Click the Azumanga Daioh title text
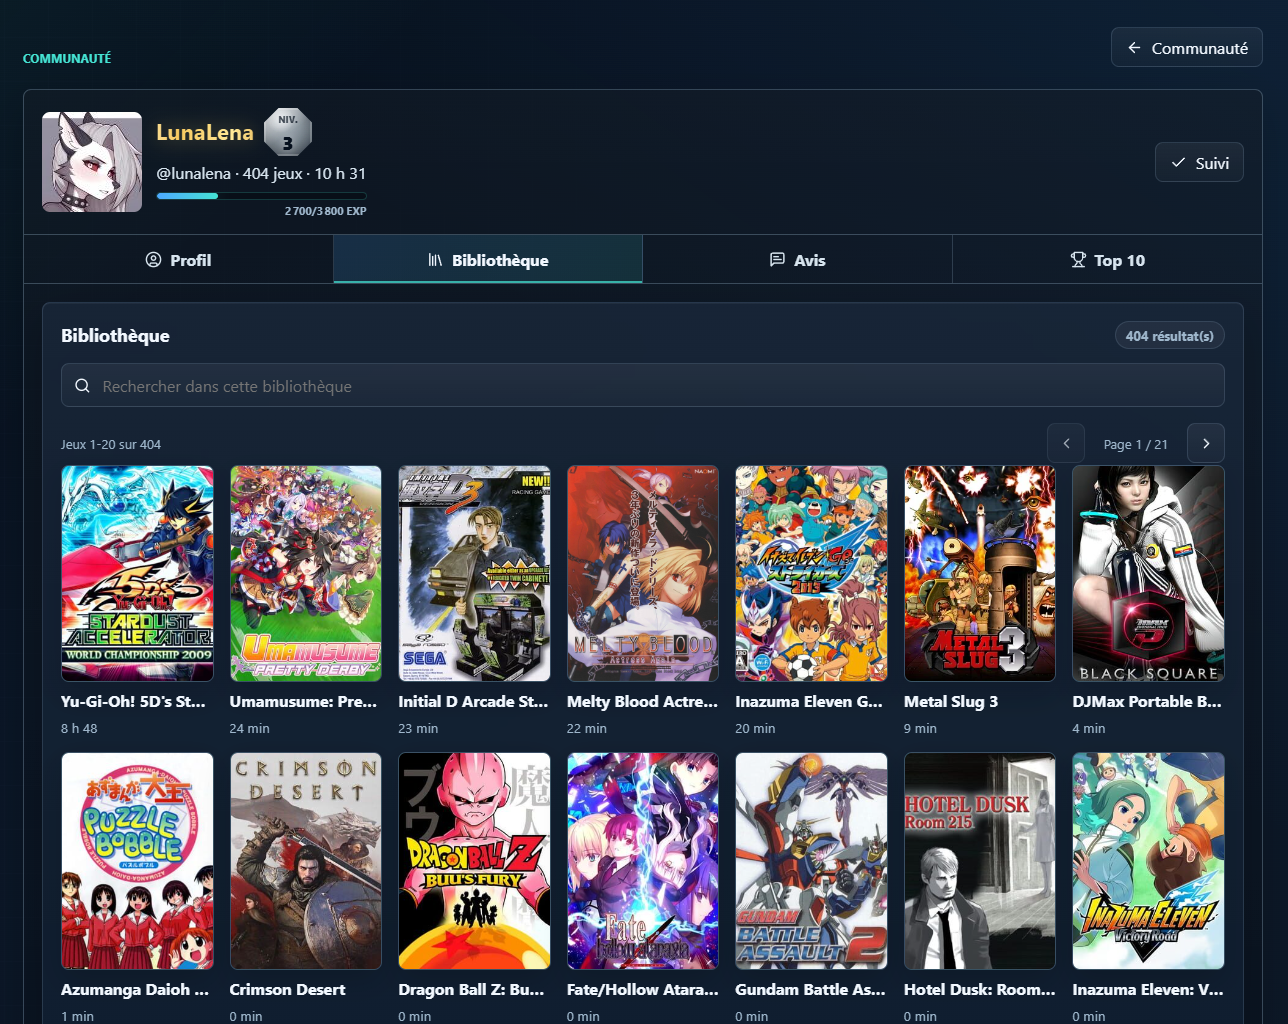Viewport: 1288px width, 1024px height. coord(135,989)
